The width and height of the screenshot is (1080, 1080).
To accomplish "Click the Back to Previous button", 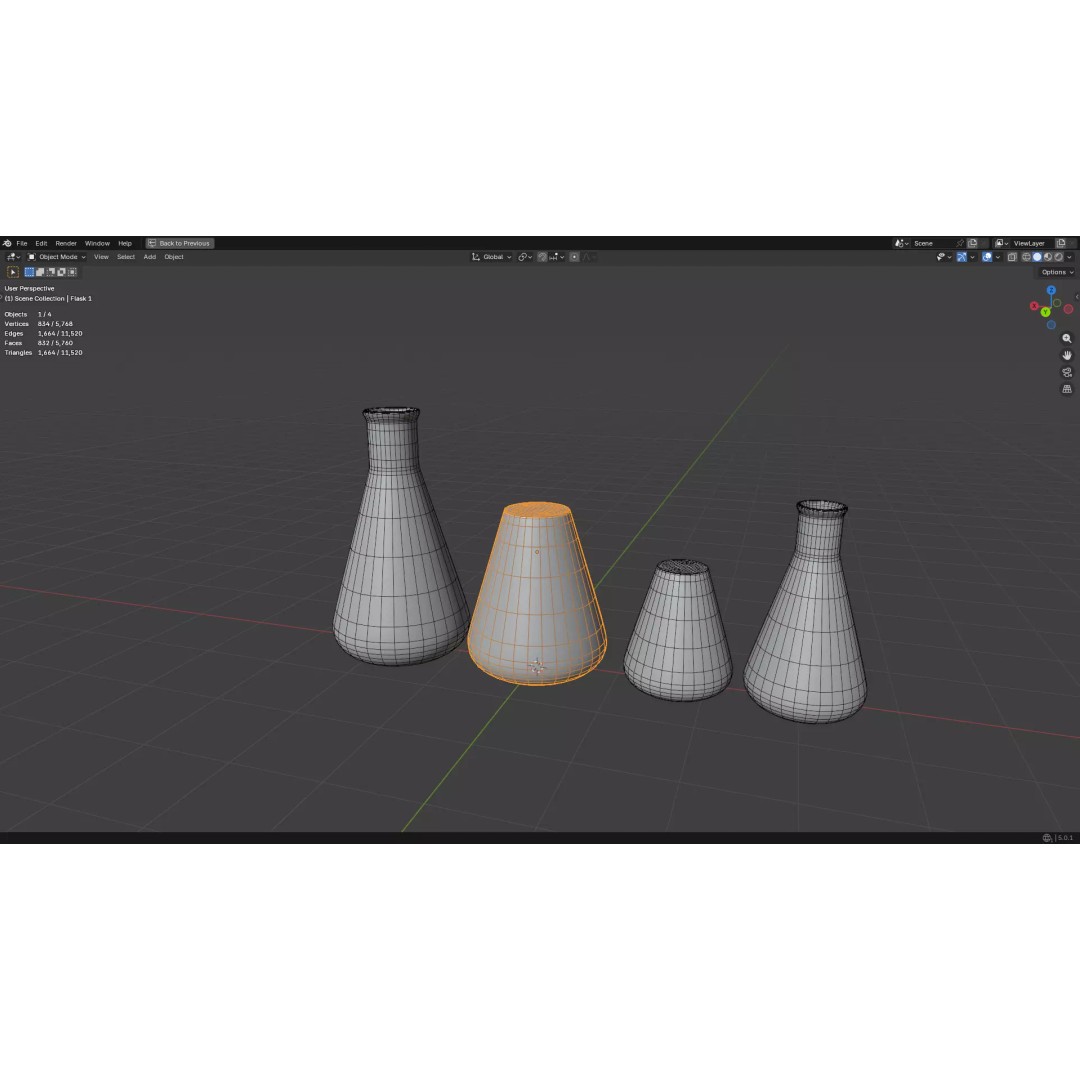I will coord(180,243).
